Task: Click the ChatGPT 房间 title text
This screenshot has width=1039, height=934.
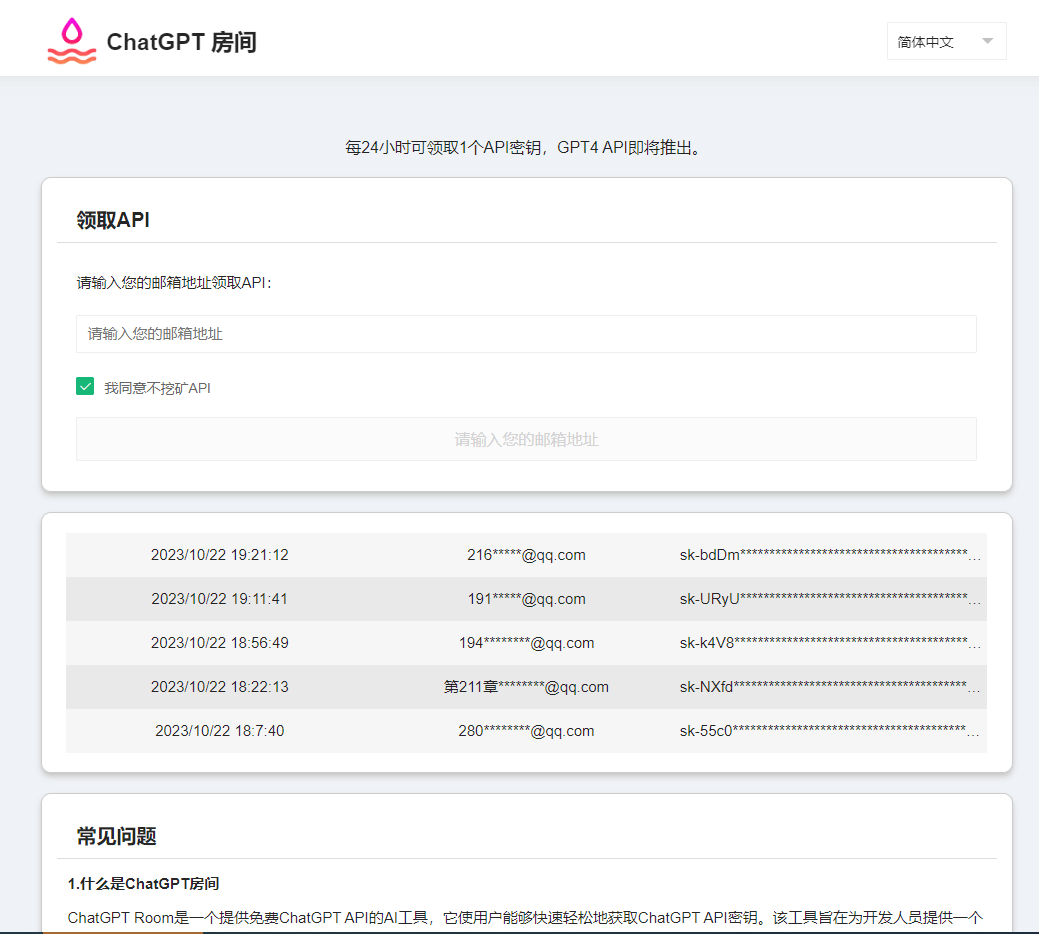Action: pyautogui.click(x=181, y=42)
